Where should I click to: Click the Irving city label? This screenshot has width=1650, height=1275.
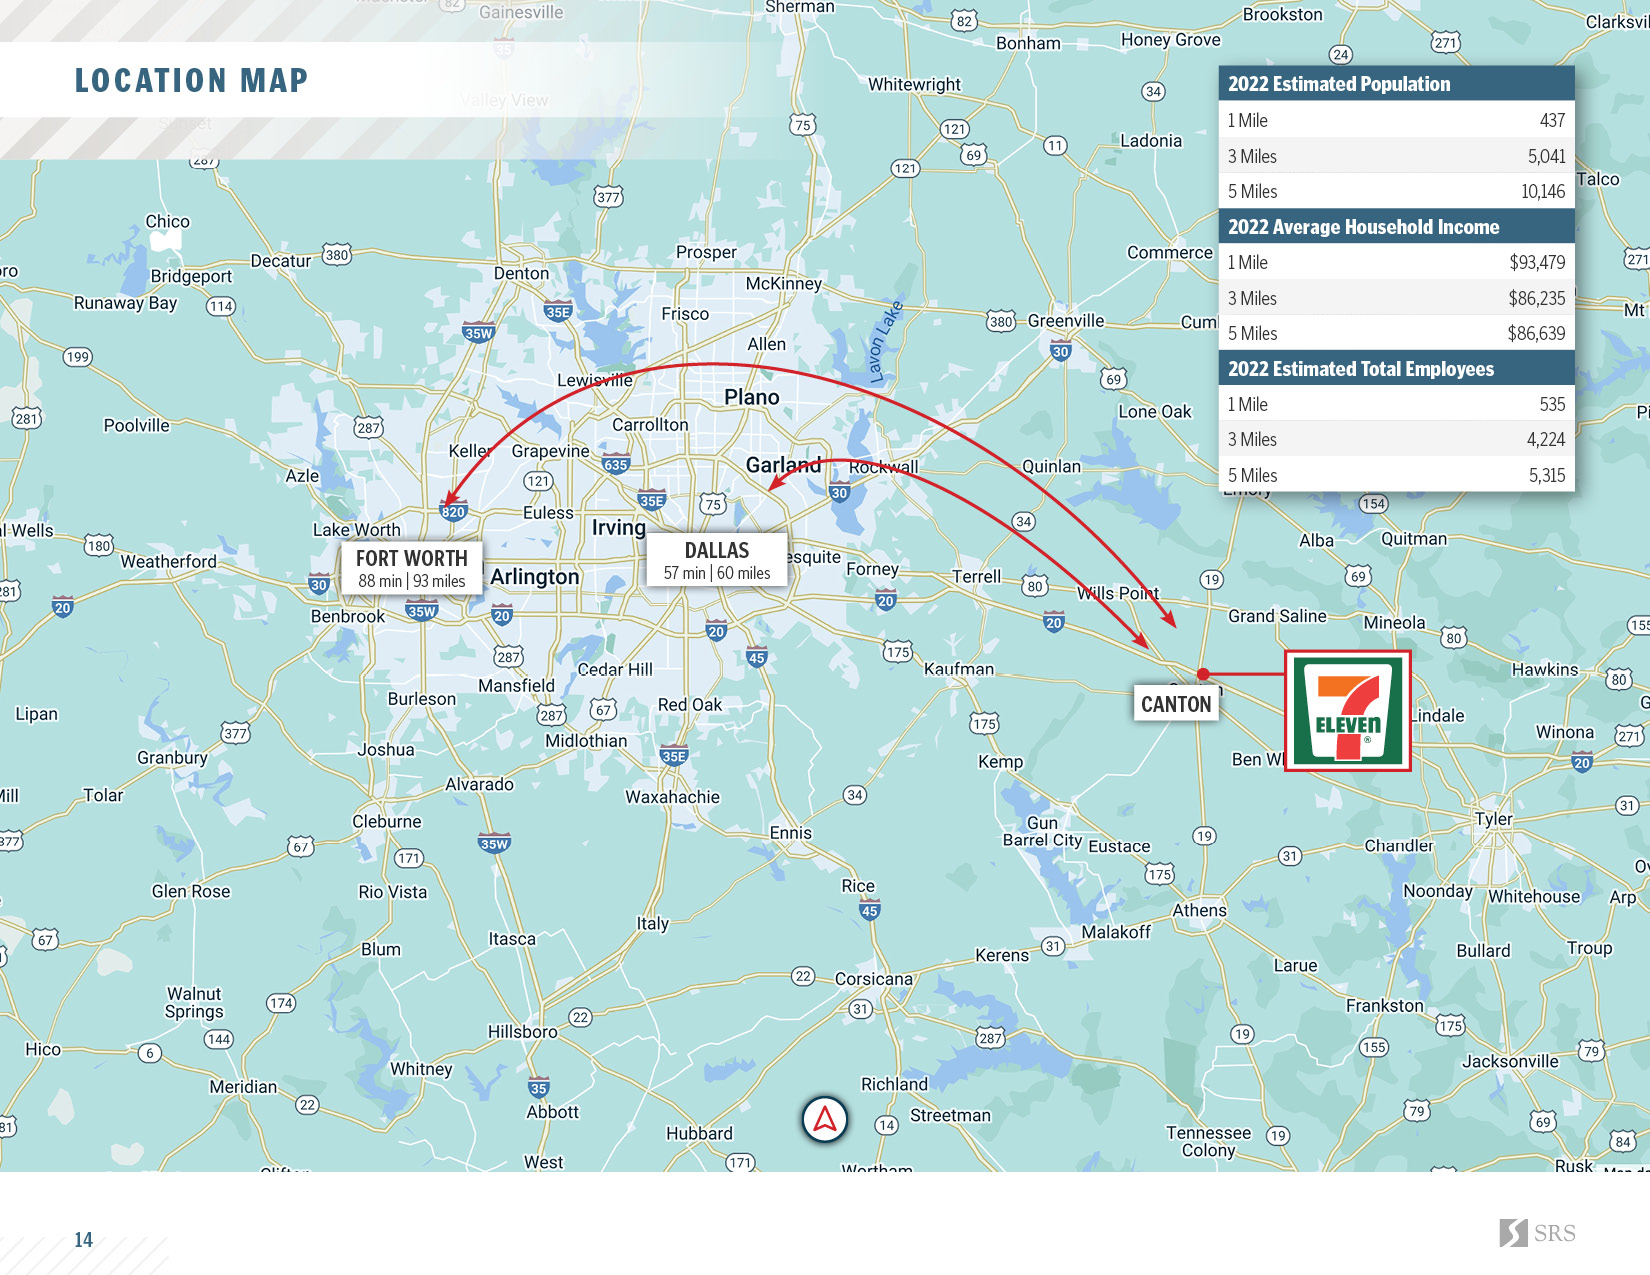[619, 527]
